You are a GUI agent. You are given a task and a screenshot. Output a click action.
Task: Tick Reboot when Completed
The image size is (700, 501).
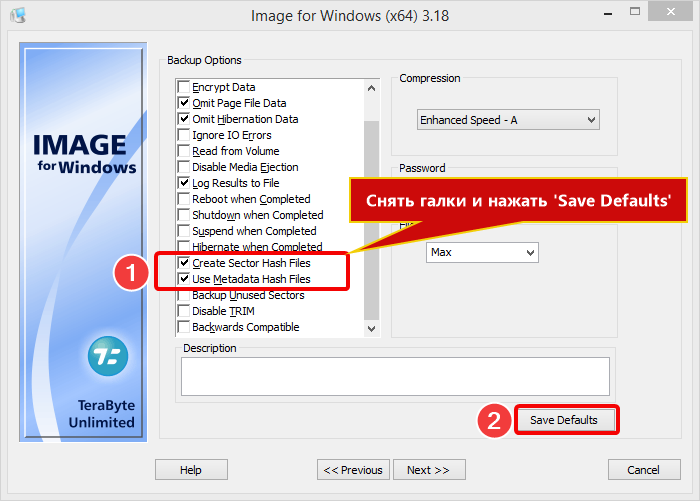[x=183, y=199]
